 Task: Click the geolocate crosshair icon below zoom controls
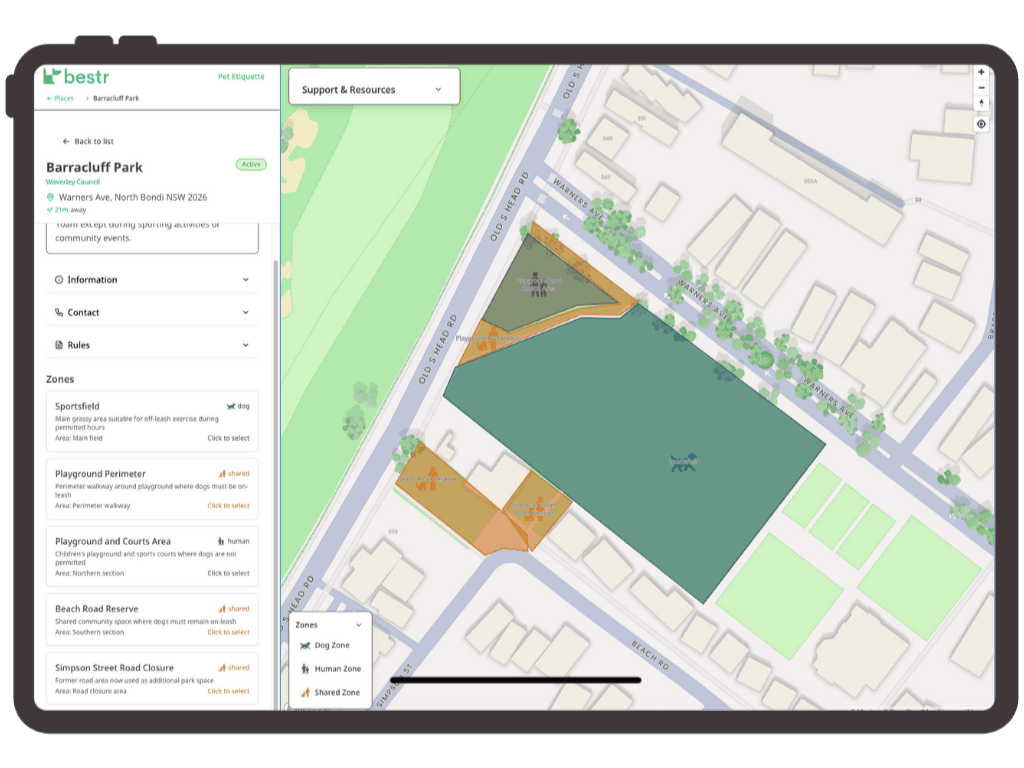982,123
